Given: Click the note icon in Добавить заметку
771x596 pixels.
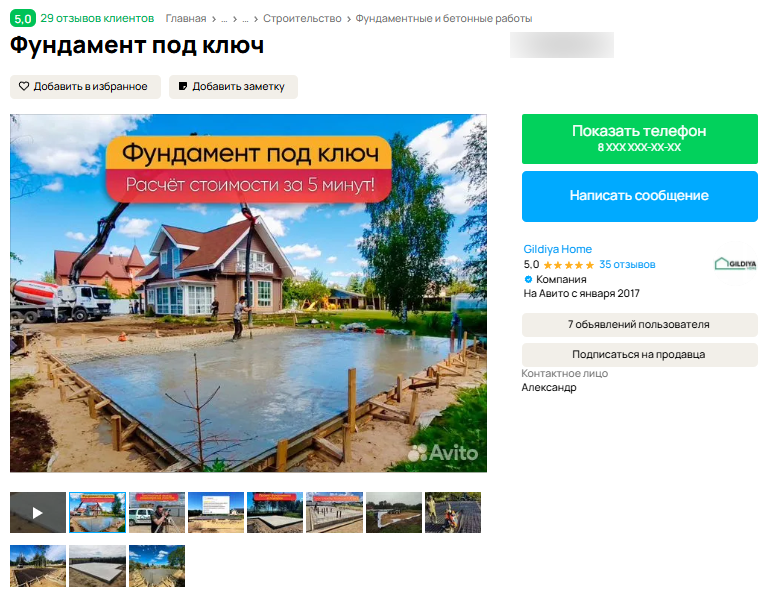Looking at the screenshot, I should click(183, 87).
